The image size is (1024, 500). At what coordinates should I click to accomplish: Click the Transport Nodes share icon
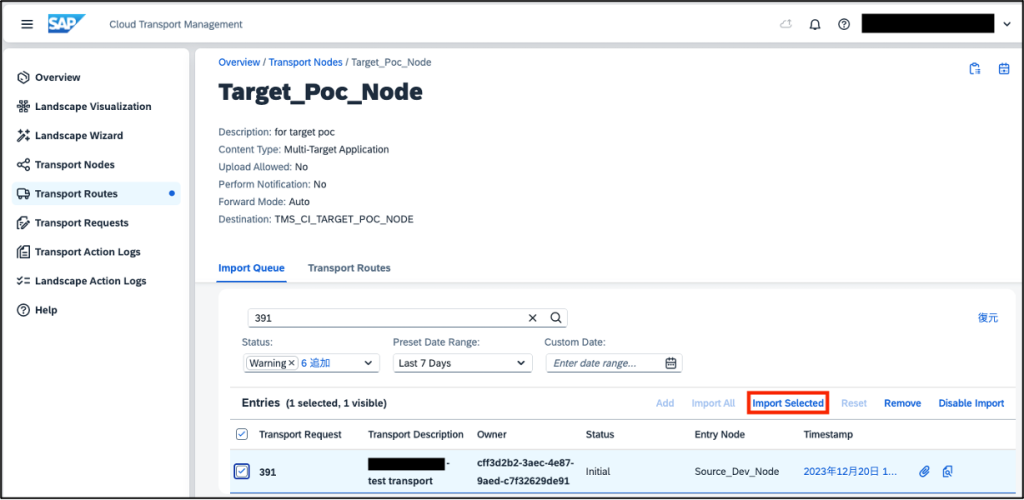[24, 164]
